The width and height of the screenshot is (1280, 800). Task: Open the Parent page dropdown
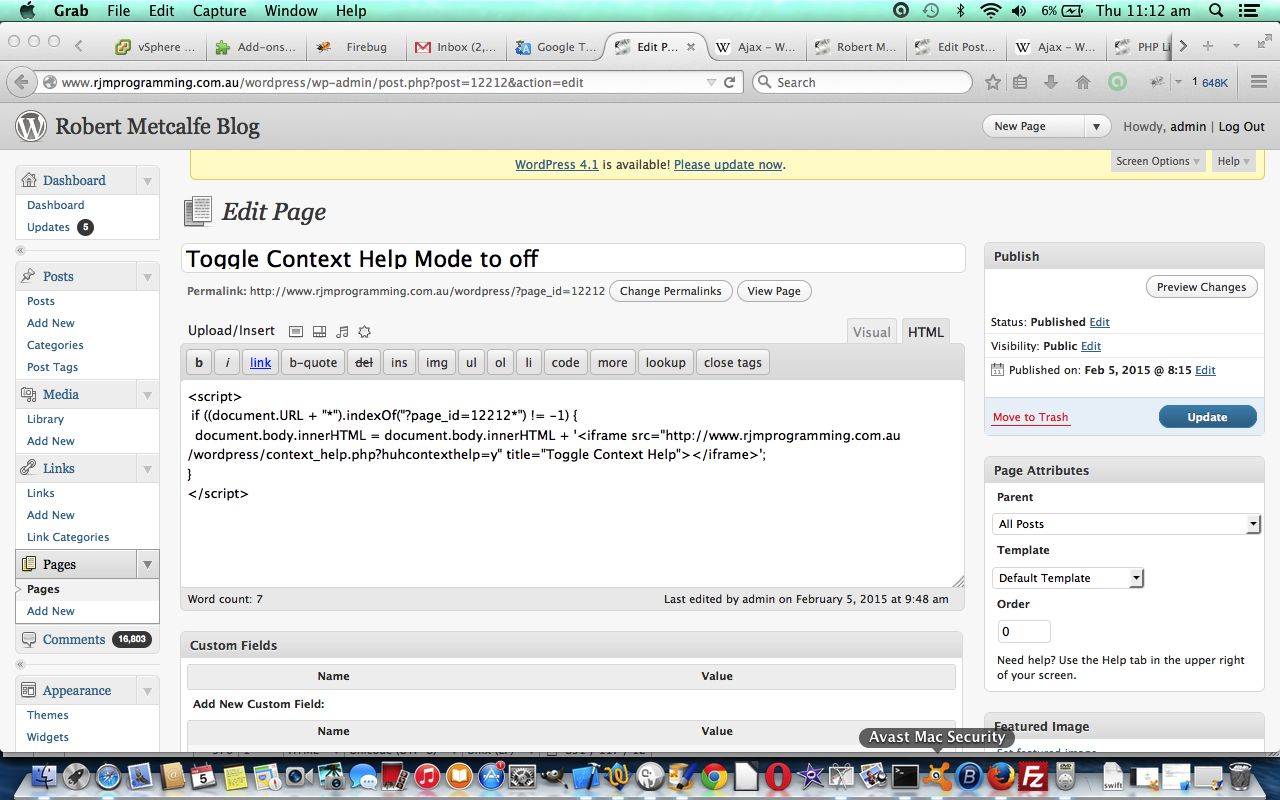1128,524
